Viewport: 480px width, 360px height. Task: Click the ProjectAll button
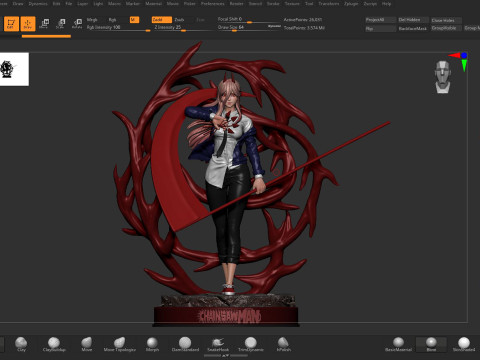click(381, 20)
